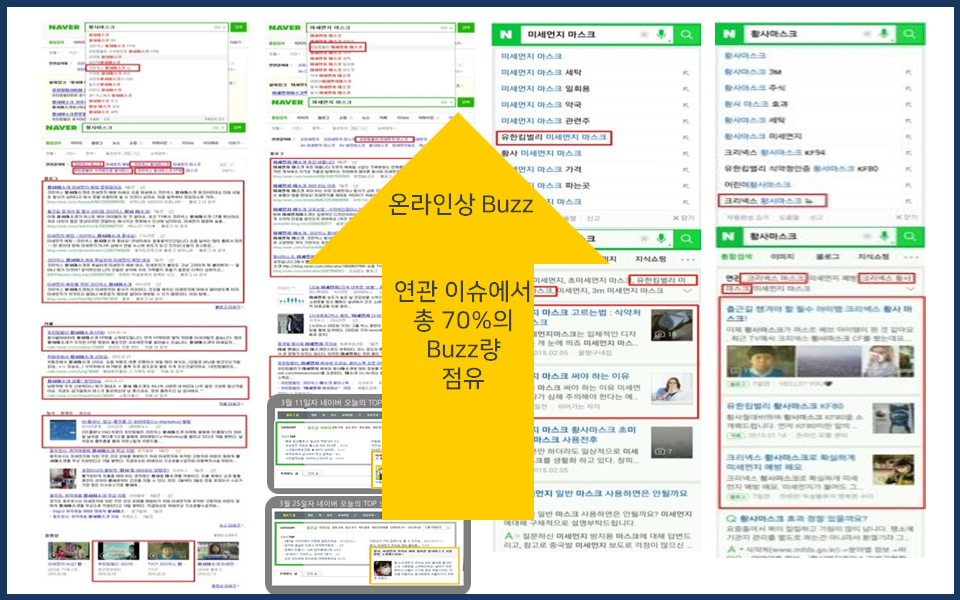Choose suggestion 유한킴벌리 식약청인증 황사마스크 KF80
Viewport: 960px width, 600px height.
point(801,168)
